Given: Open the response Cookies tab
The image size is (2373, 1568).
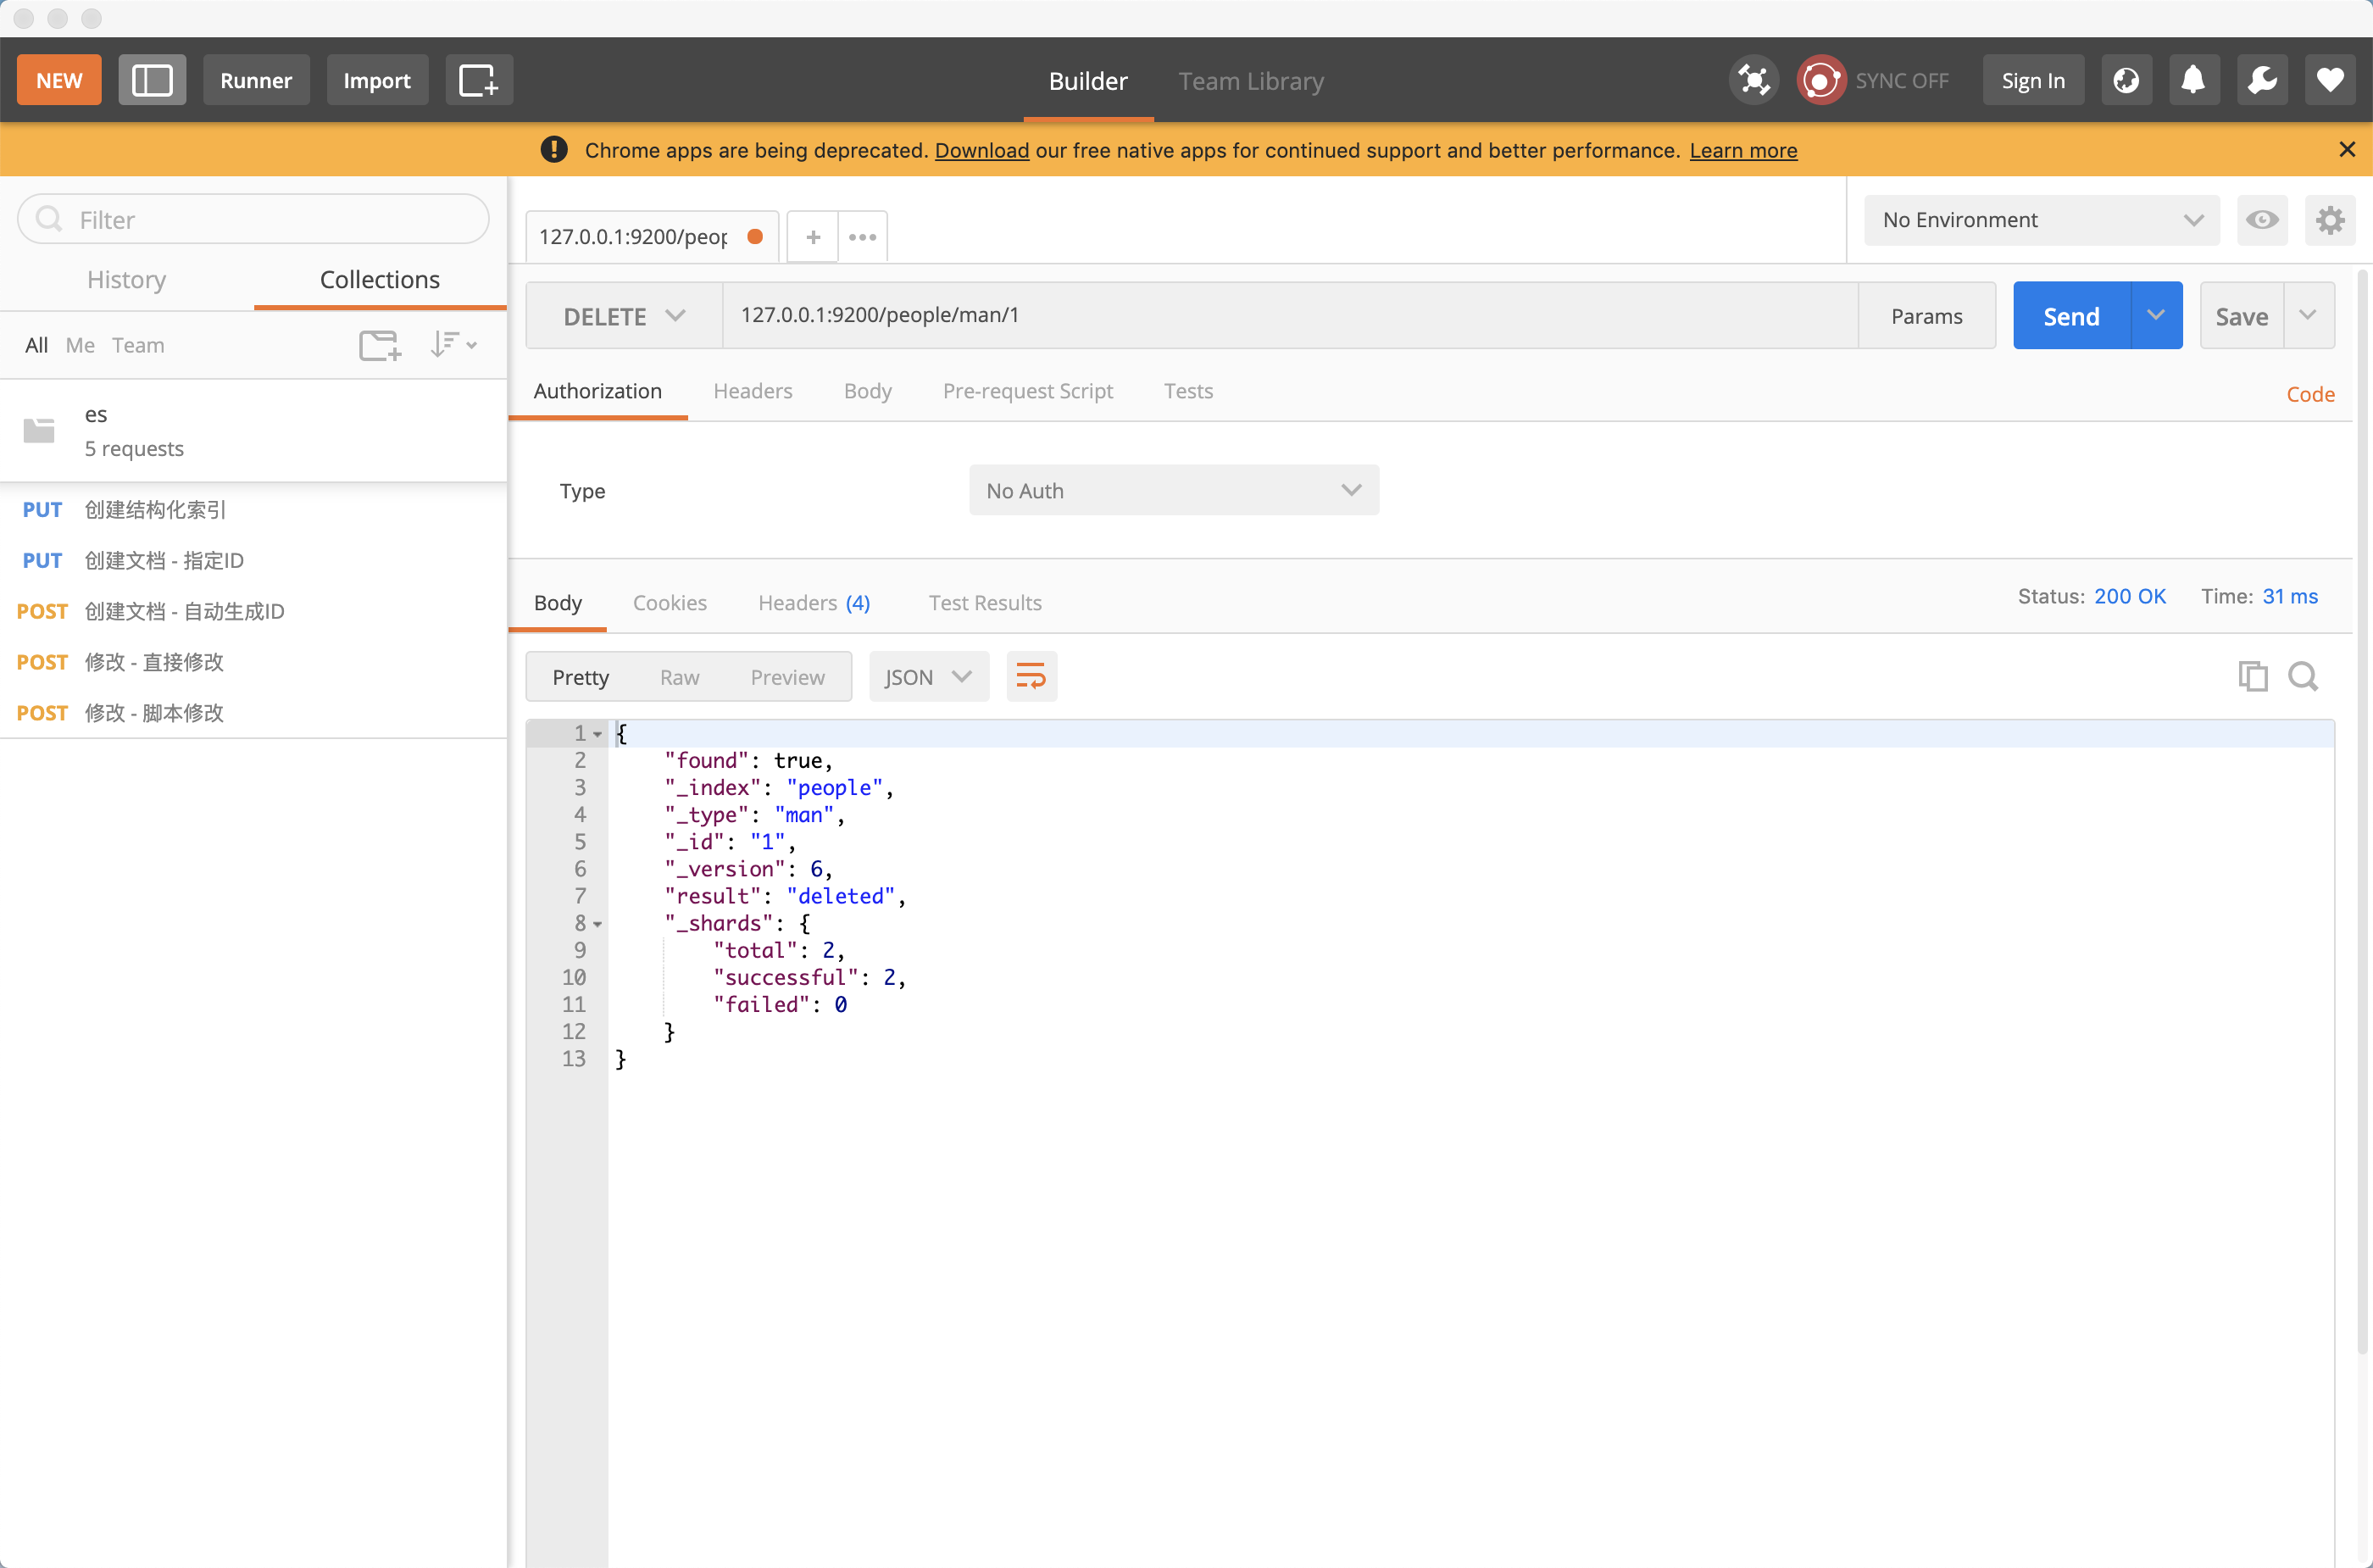Looking at the screenshot, I should pos(669,603).
